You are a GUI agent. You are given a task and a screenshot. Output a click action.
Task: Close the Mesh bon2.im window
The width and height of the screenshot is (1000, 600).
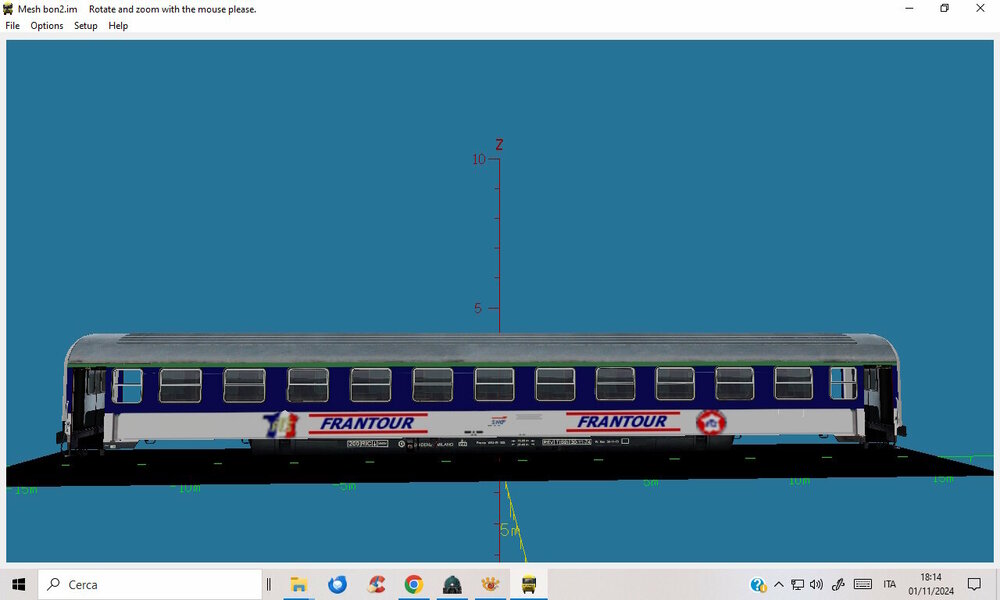(980, 8)
